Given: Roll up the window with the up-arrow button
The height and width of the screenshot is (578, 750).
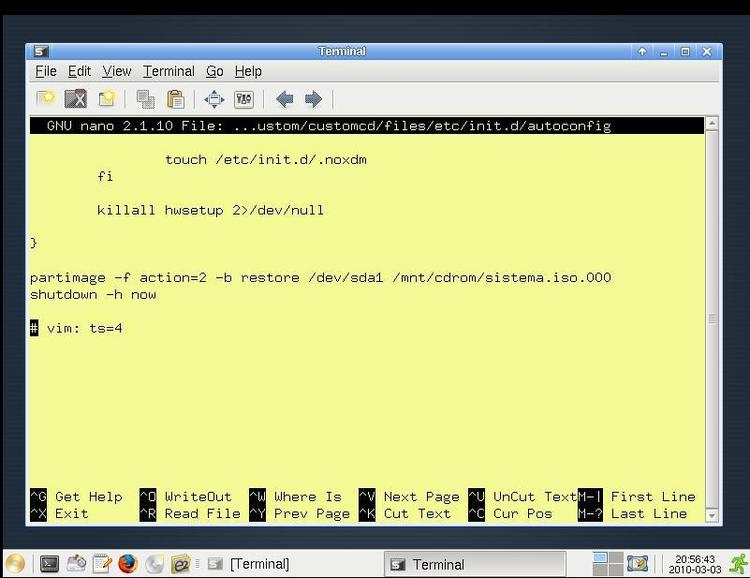Looking at the screenshot, I should pos(642,51).
